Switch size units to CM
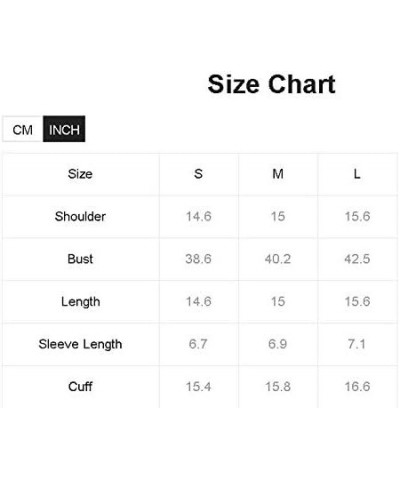Image resolution: width=400 pixels, height=480 pixels. point(22,129)
